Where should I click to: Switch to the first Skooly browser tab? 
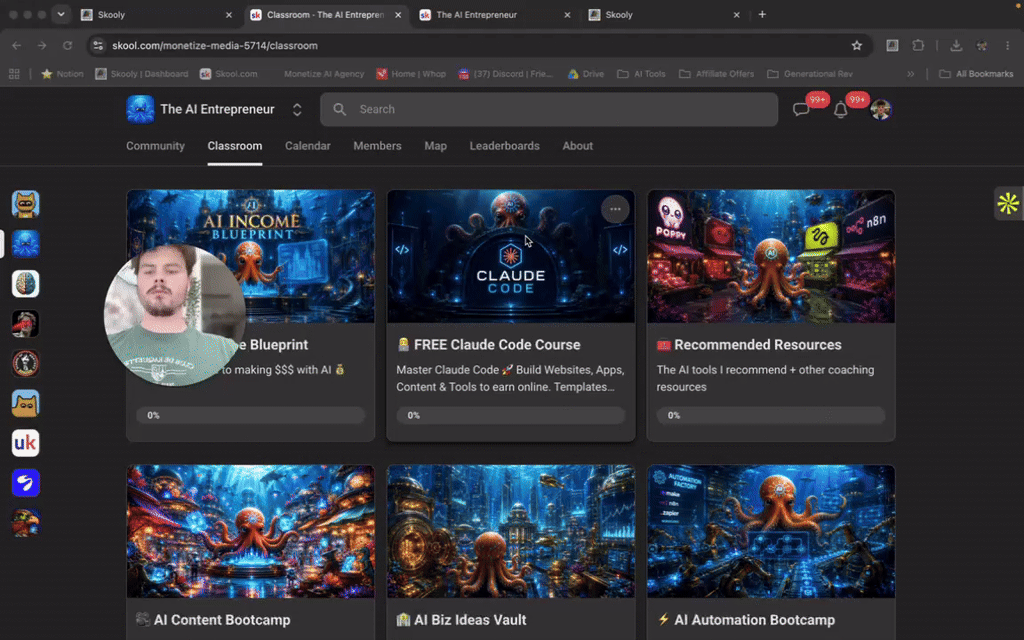click(x=155, y=14)
